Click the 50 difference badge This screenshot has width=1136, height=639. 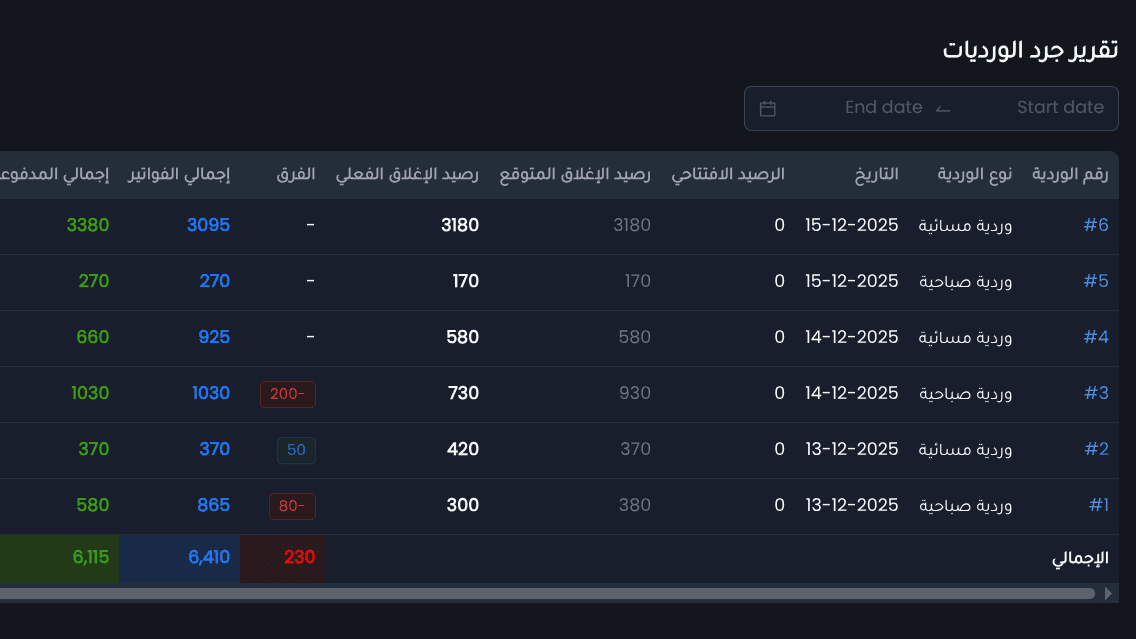[x=296, y=450]
